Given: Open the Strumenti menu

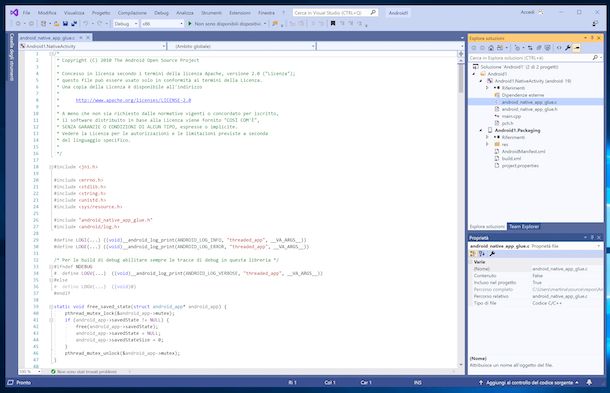Looking at the screenshot, I should click(x=211, y=13).
